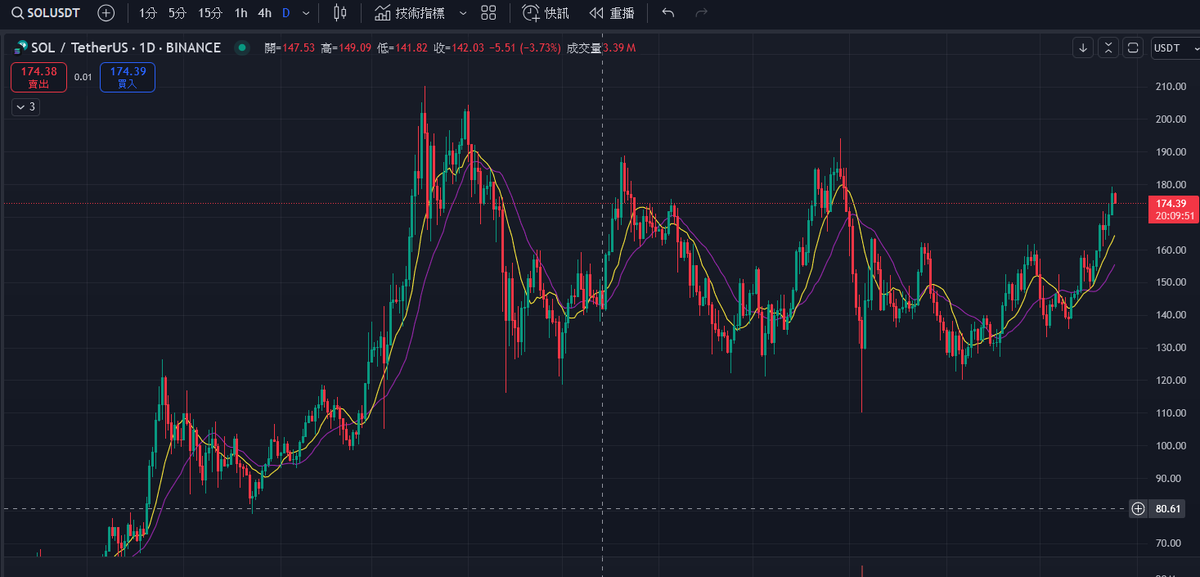Click the green market status dot
Image resolution: width=1200 pixels, height=577 pixels.
pyautogui.click(x=241, y=47)
